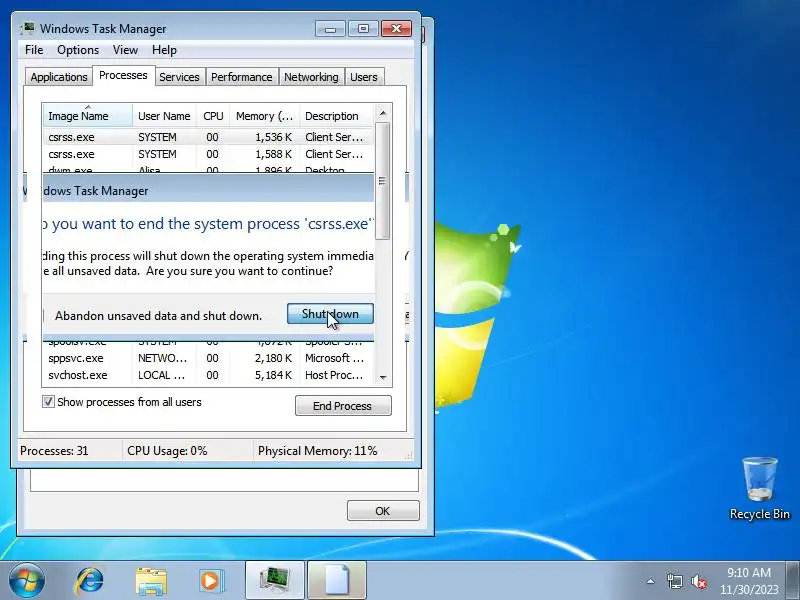This screenshot has width=800, height=600.
Task: Click process list scroll down arrow
Action: [x=383, y=378]
